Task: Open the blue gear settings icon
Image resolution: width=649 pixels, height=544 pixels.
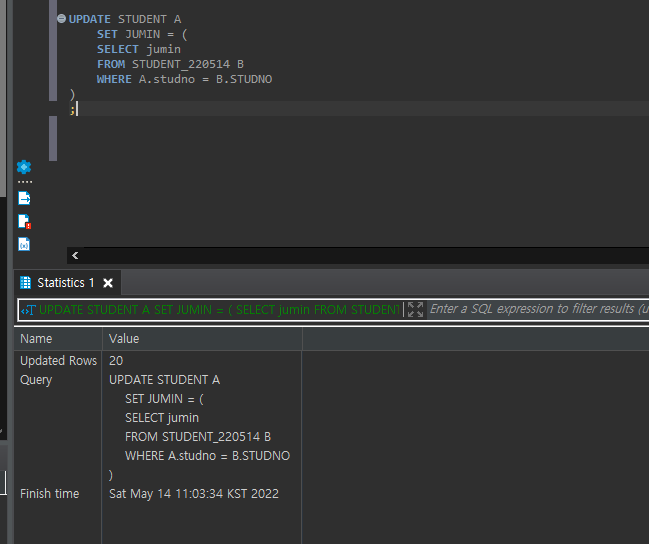Action: [x=24, y=167]
